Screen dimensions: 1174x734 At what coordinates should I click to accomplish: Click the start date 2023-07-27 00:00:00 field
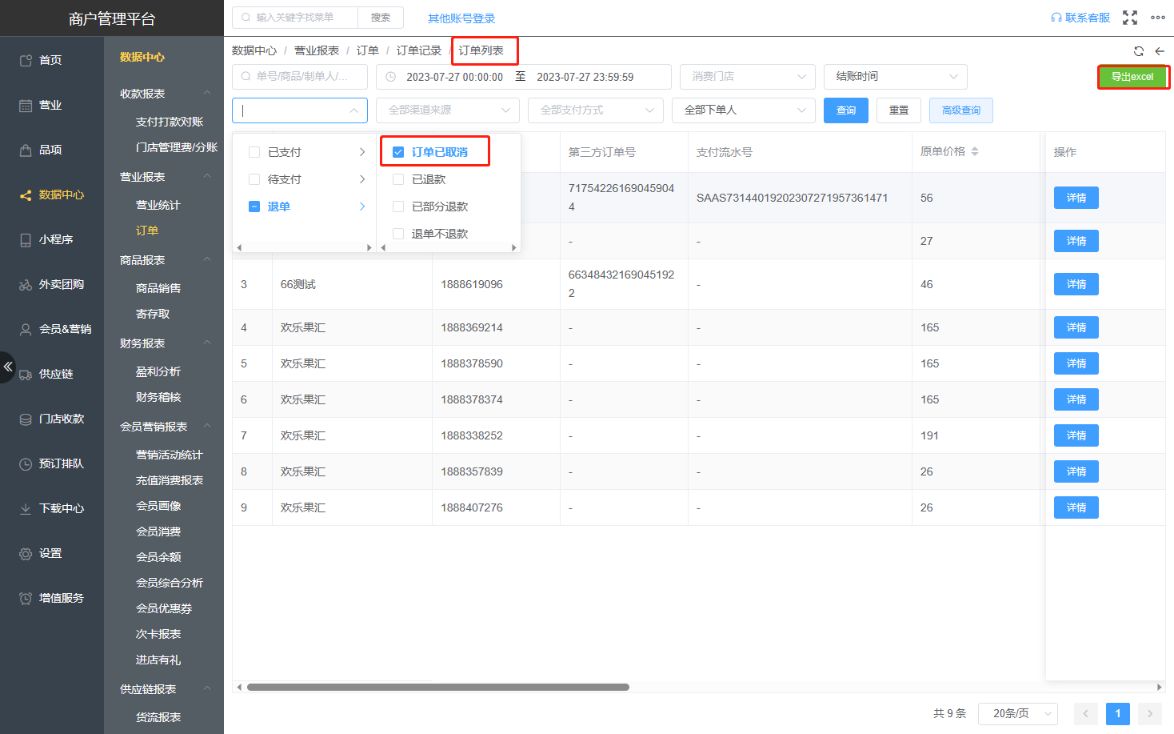454,77
